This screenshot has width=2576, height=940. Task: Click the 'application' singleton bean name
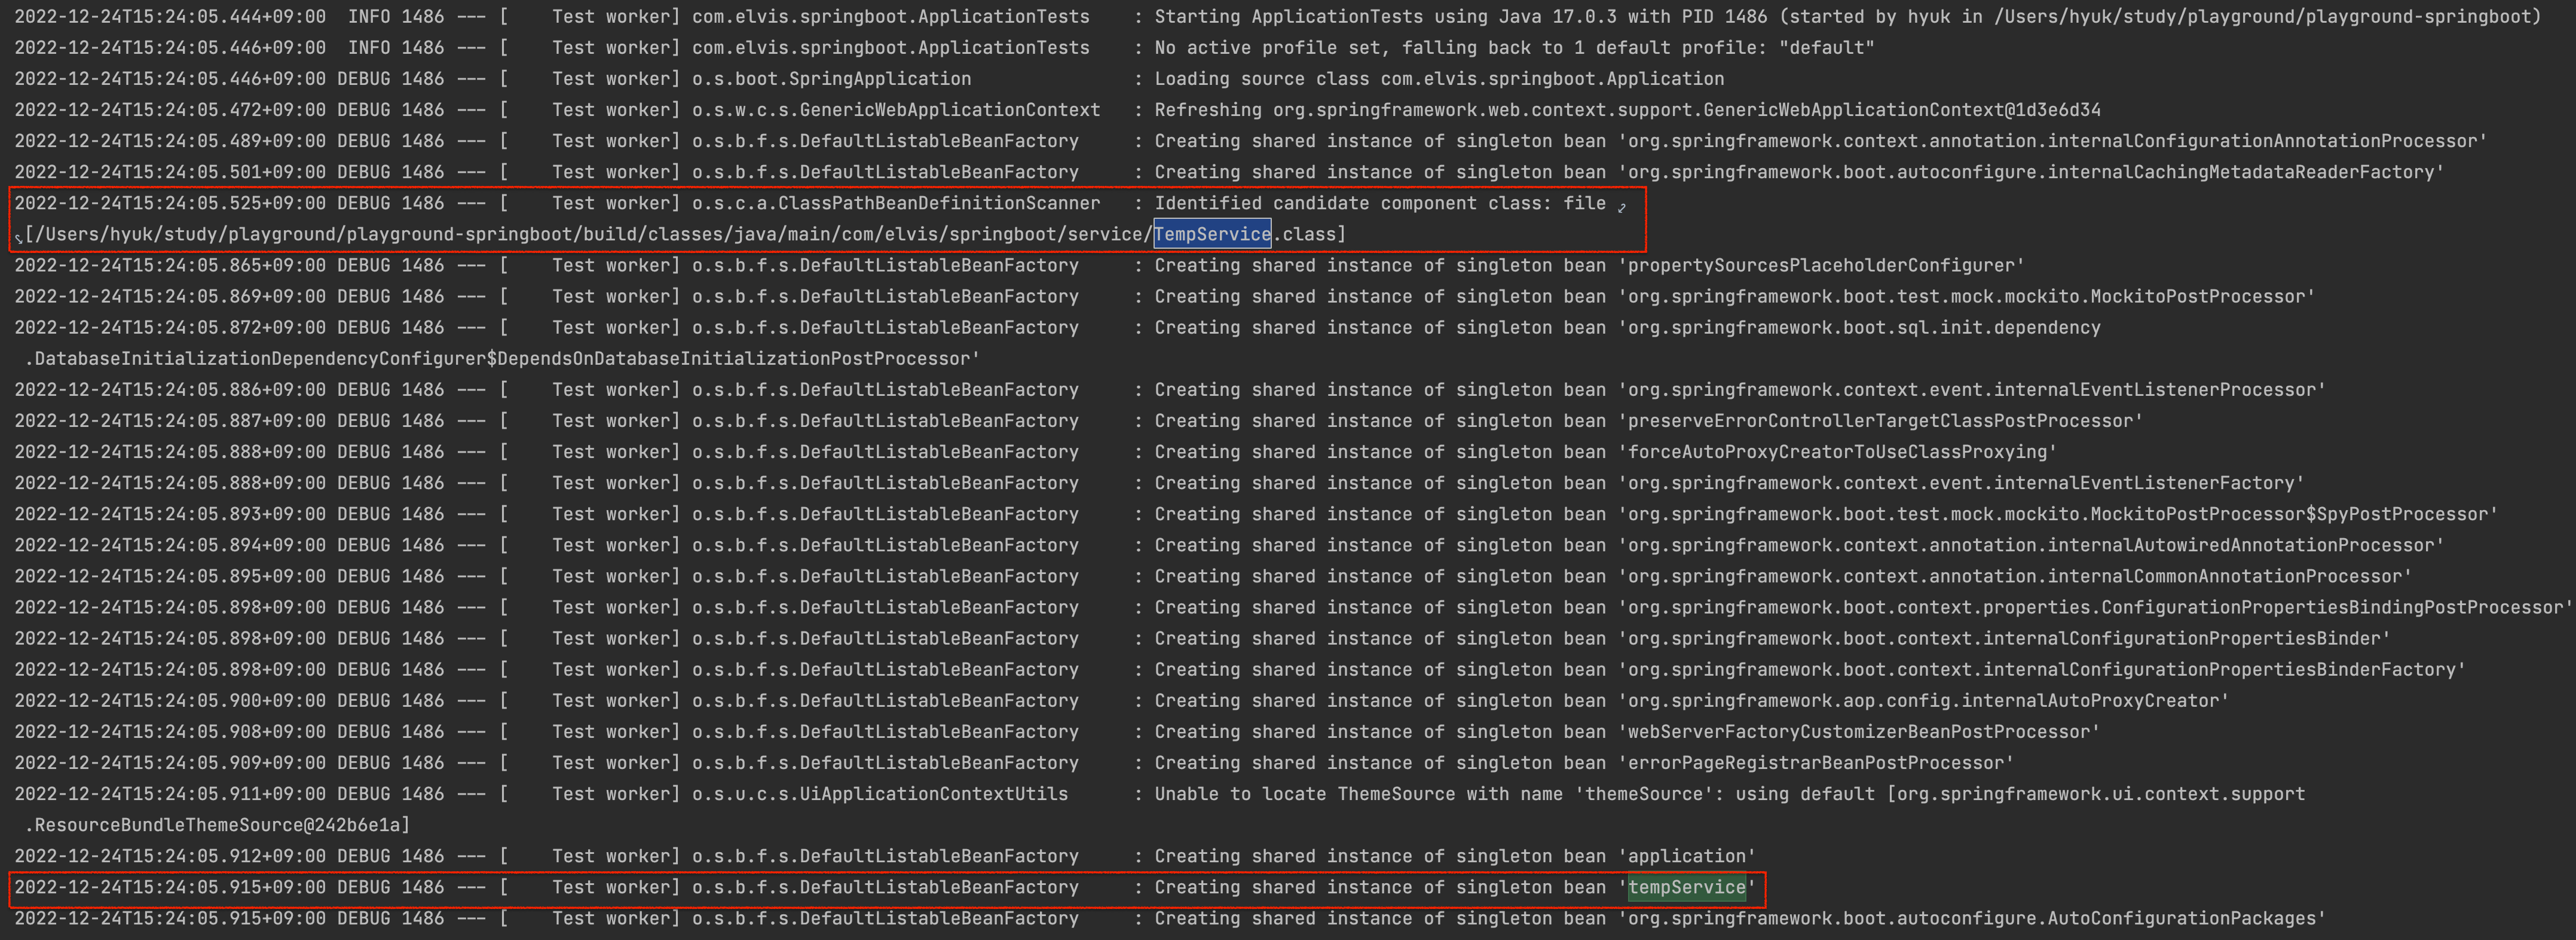coord(1687,856)
